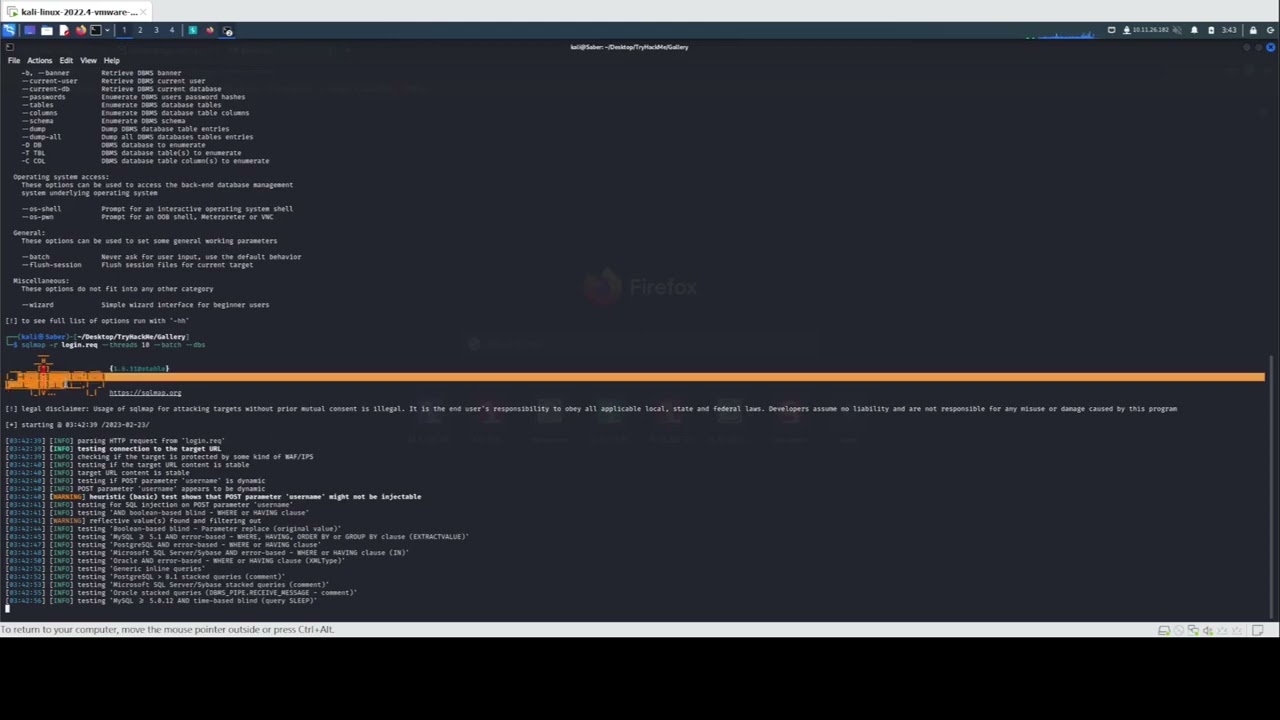Switch to workspace 2
The width and height of the screenshot is (1280, 720).
140,30
